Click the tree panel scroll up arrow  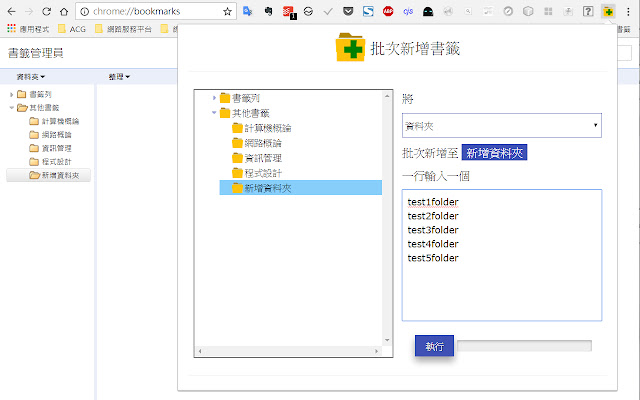387,96
